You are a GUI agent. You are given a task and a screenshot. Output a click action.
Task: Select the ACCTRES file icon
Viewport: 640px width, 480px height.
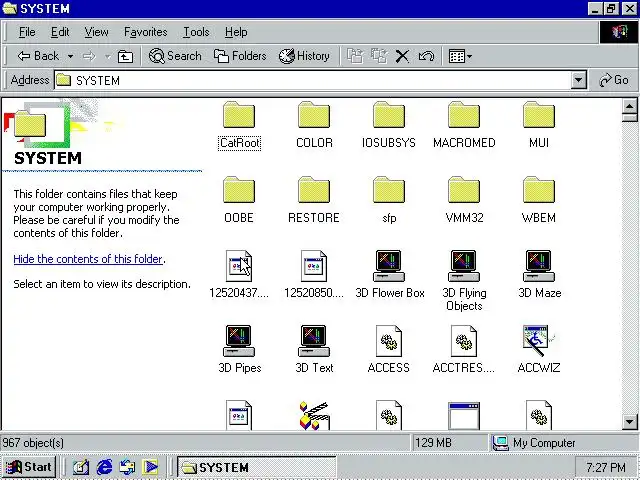pos(464,341)
